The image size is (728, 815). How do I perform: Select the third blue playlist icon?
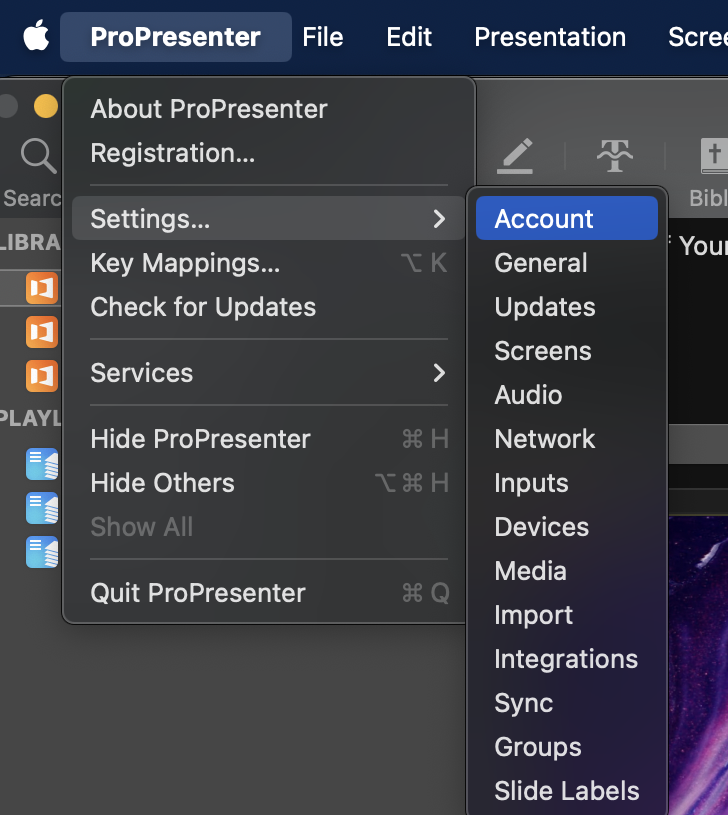[x=42, y=551]
